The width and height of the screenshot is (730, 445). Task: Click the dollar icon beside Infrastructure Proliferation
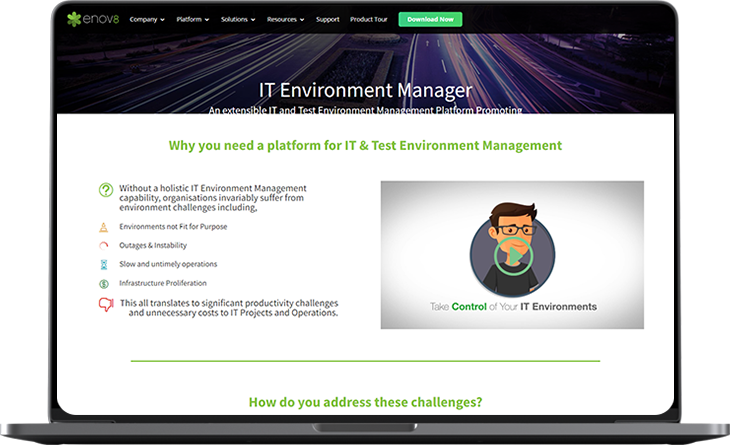104,283
